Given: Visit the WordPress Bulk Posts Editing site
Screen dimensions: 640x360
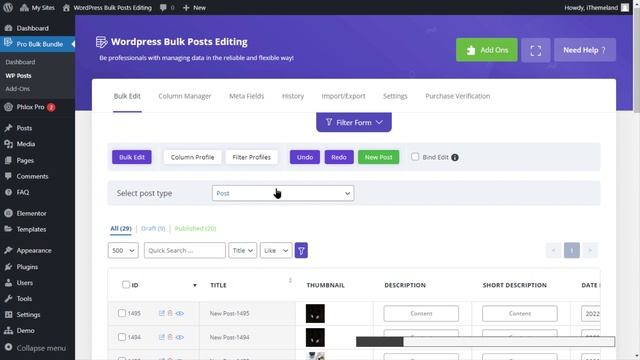Looking at the screenshot, I should (x=107, y=7).
